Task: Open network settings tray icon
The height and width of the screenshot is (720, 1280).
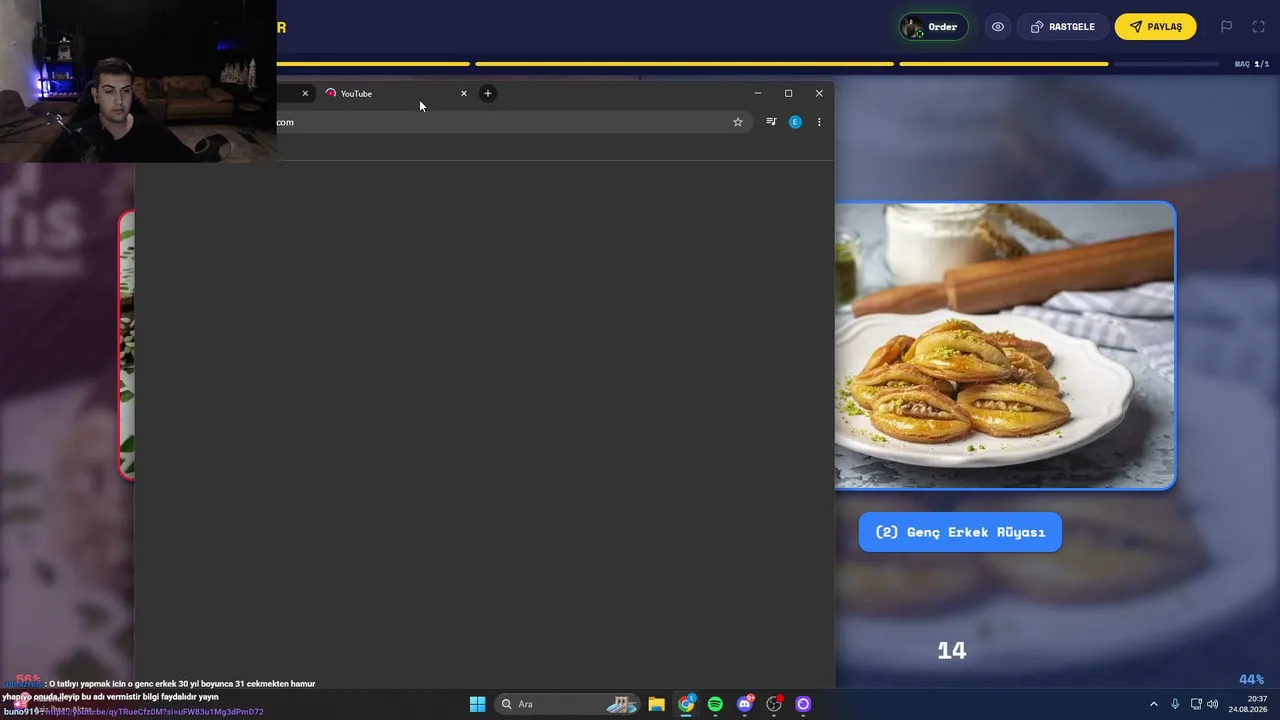Action: tap(1196, 704)
